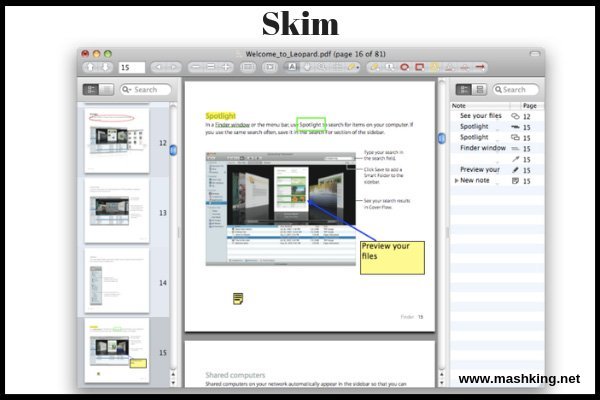Select the 'See your files' note
Image resolution: width=600 pixels, height=400 pixels.
pos(497,116)
